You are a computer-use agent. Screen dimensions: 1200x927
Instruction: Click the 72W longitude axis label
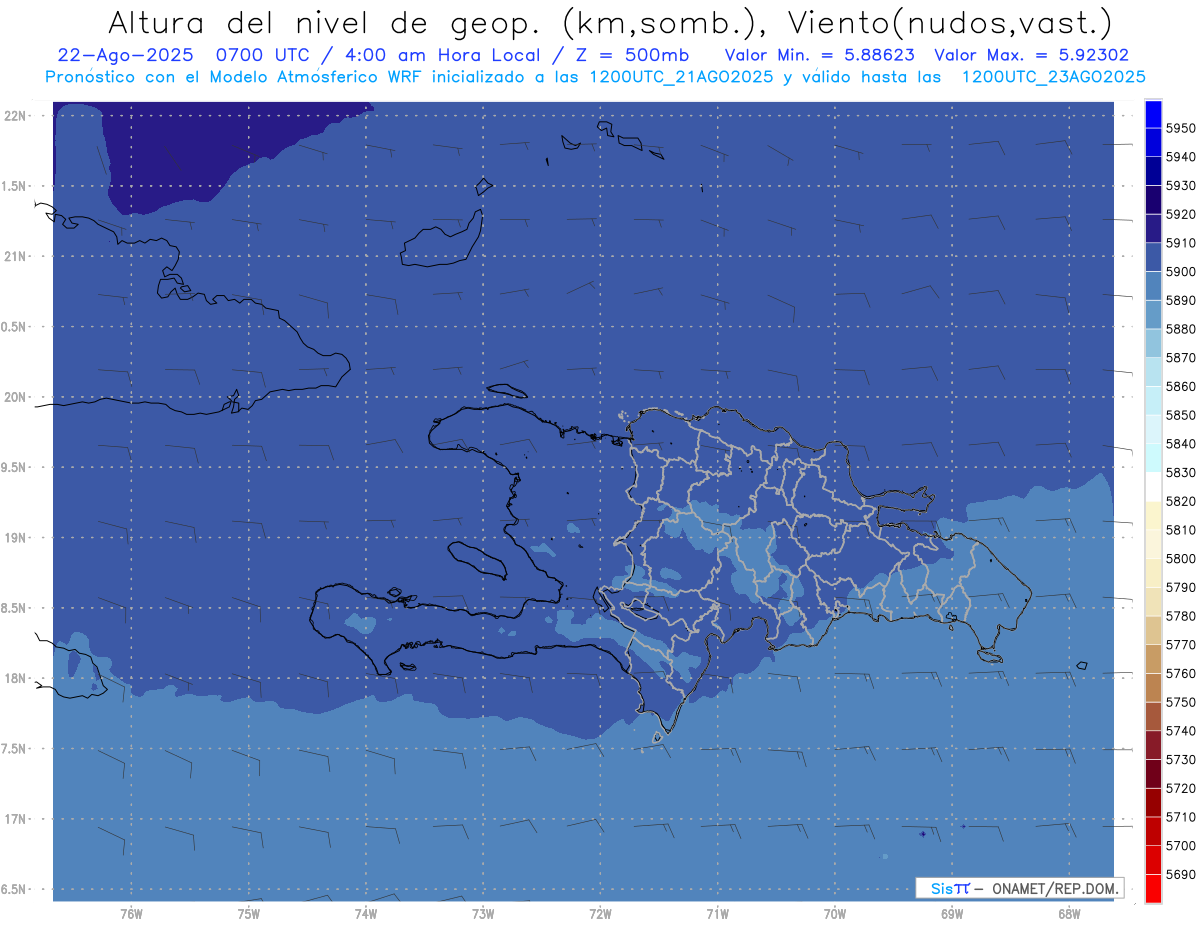coord(600,914)
